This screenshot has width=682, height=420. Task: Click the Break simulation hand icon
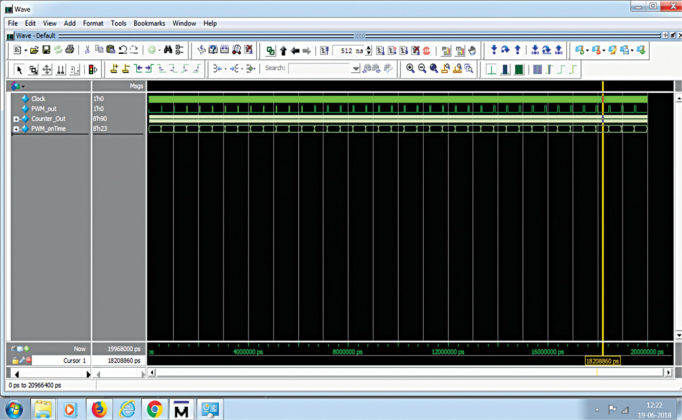(472, 50)
